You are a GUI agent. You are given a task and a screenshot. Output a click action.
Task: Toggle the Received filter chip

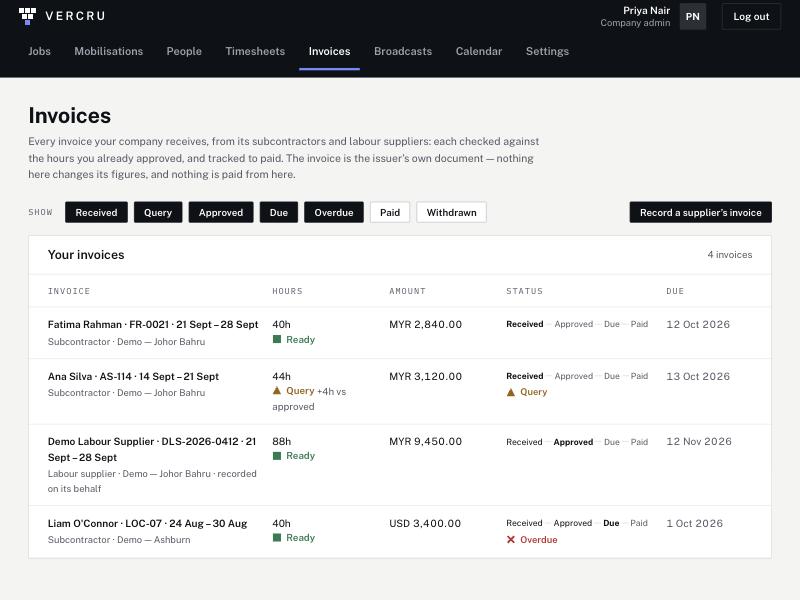pos(96,212)
